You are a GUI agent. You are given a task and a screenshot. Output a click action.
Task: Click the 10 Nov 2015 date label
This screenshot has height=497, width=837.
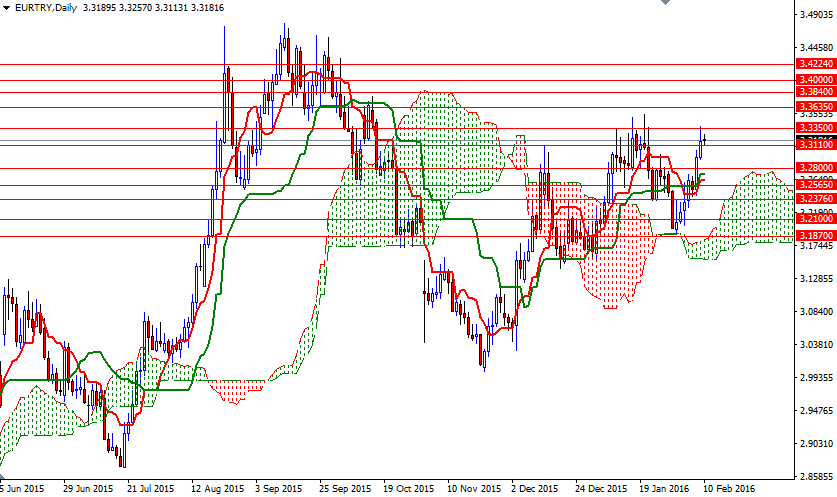point(474,488)
